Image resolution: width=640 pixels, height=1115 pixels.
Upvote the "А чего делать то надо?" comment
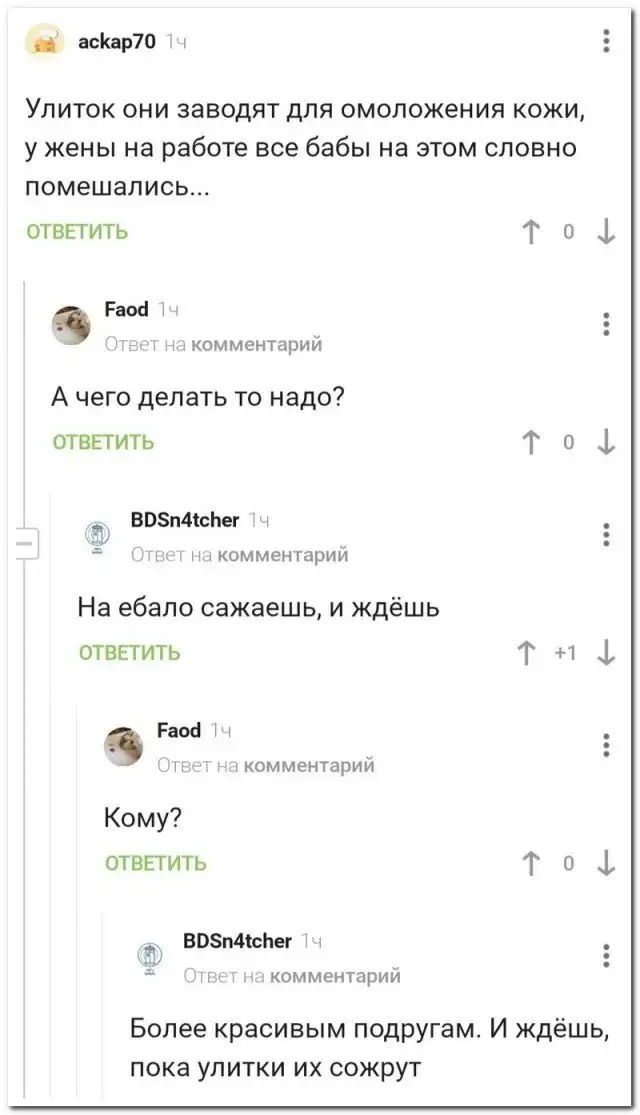coord(530,442)
